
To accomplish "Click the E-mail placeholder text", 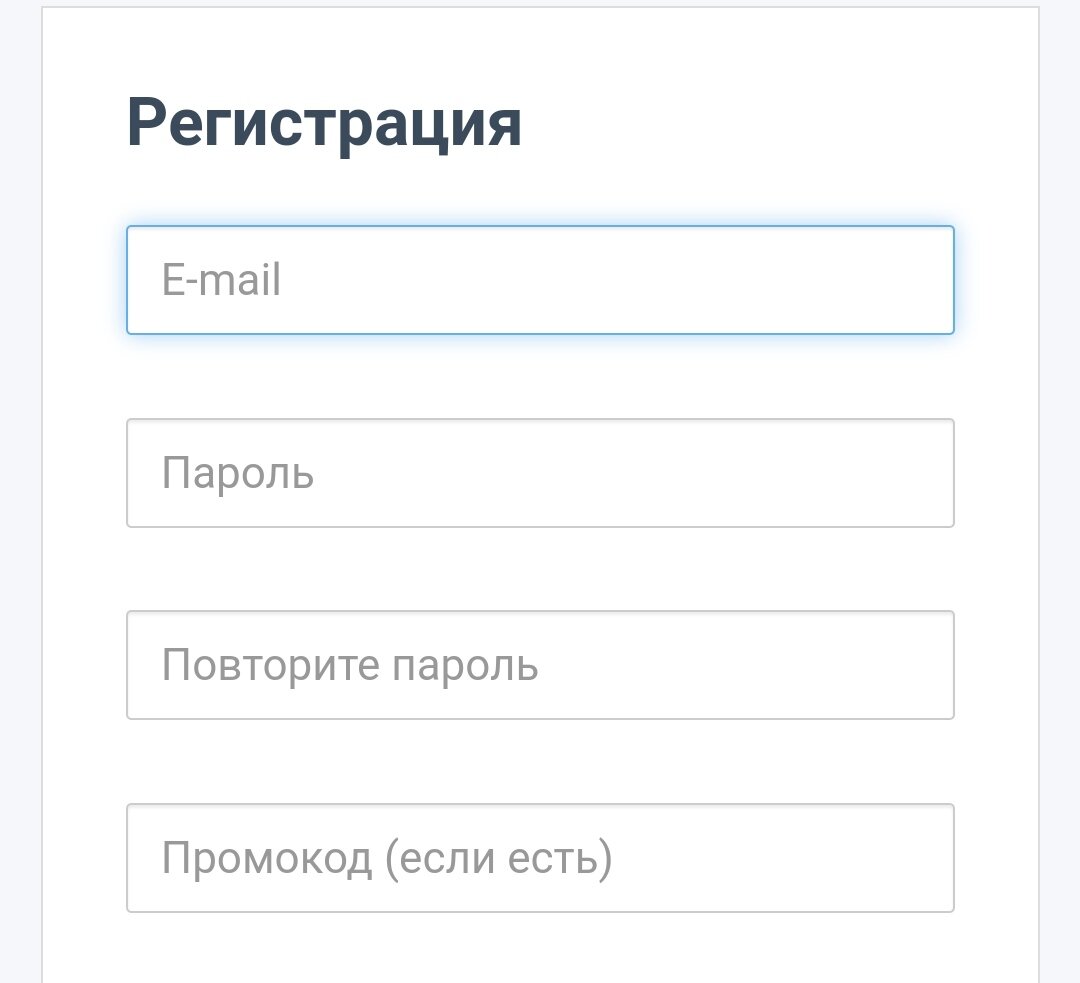I will coord(221,280).
